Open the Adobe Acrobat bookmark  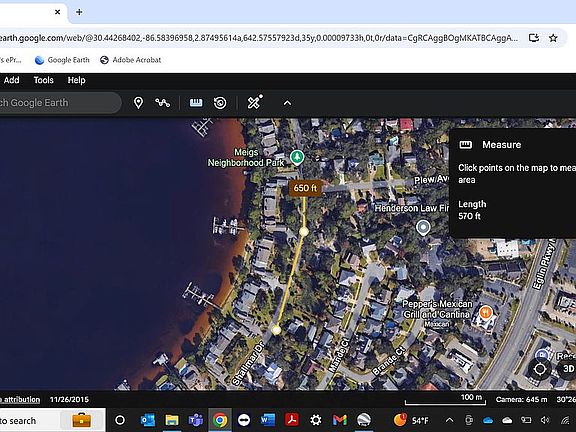pyautogui.click(x=130, y=60)
